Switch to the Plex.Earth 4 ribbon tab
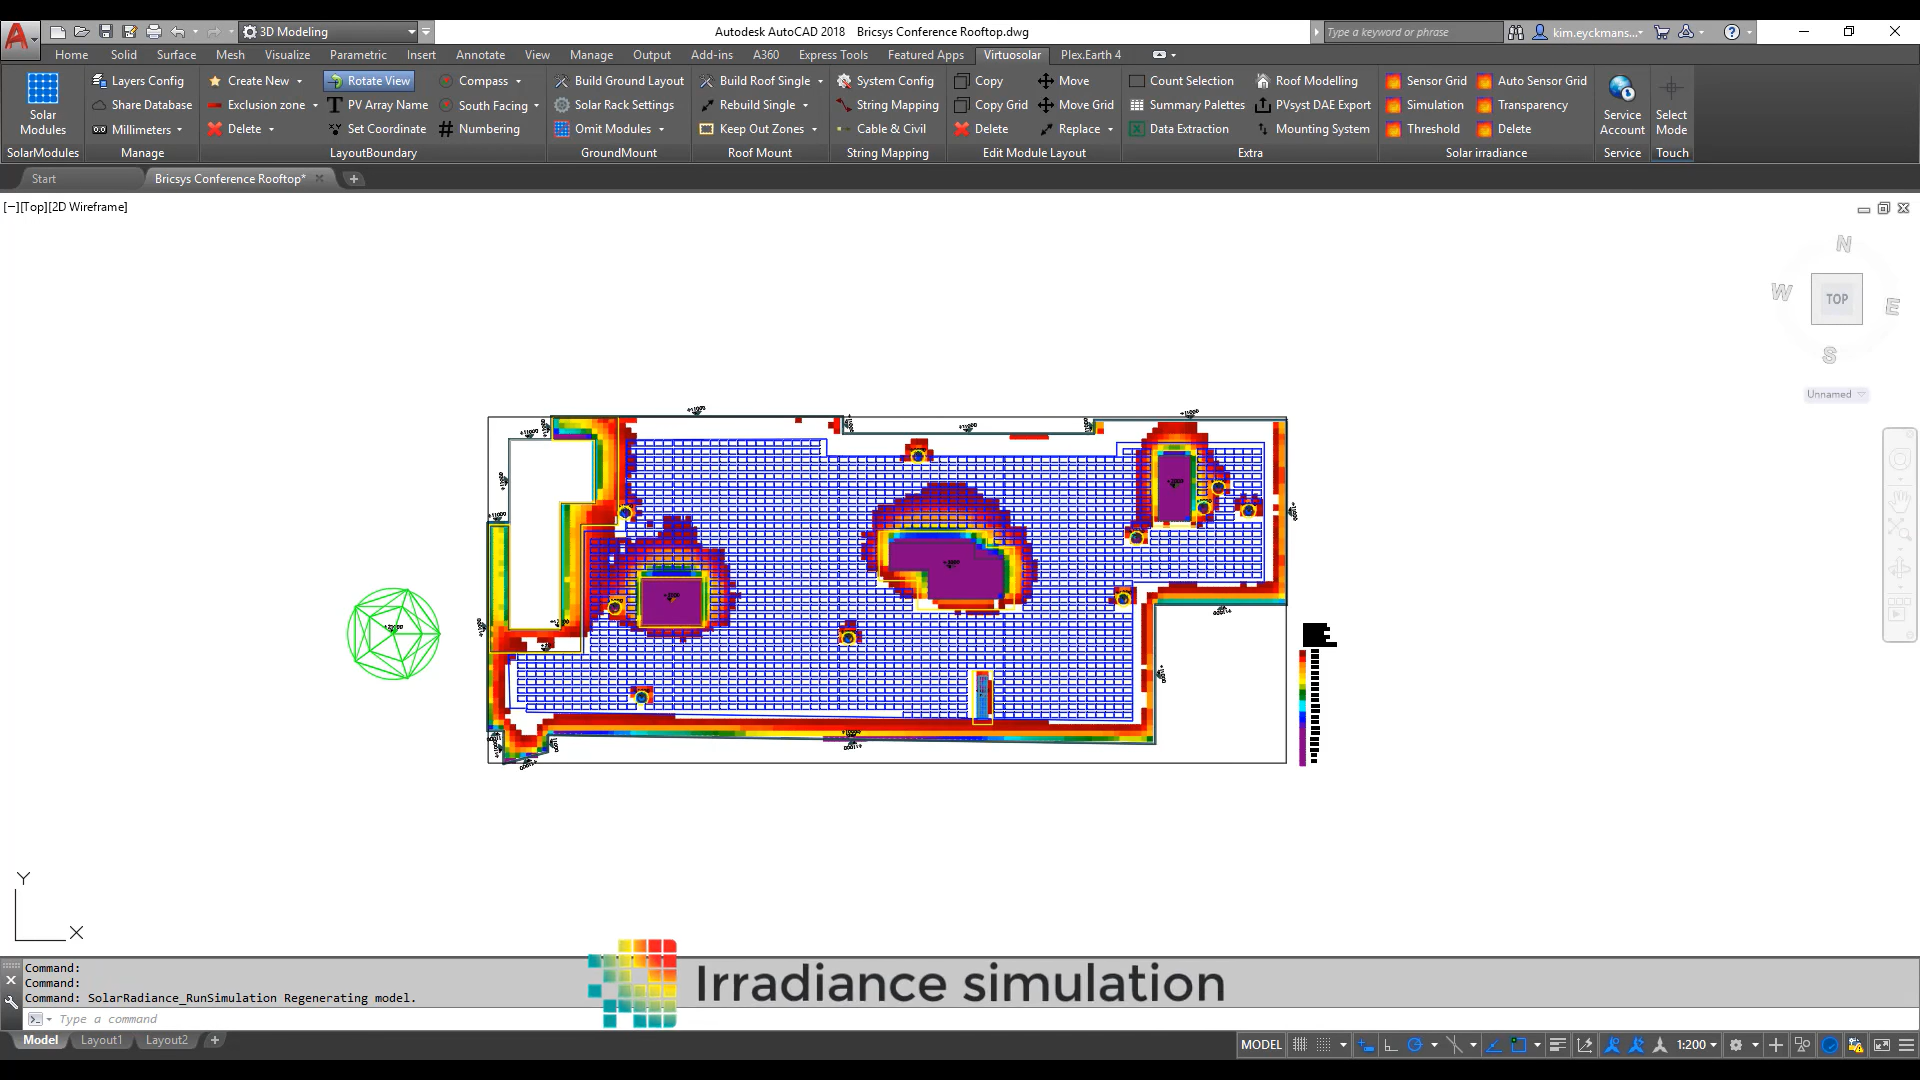 coord(1090,55)
